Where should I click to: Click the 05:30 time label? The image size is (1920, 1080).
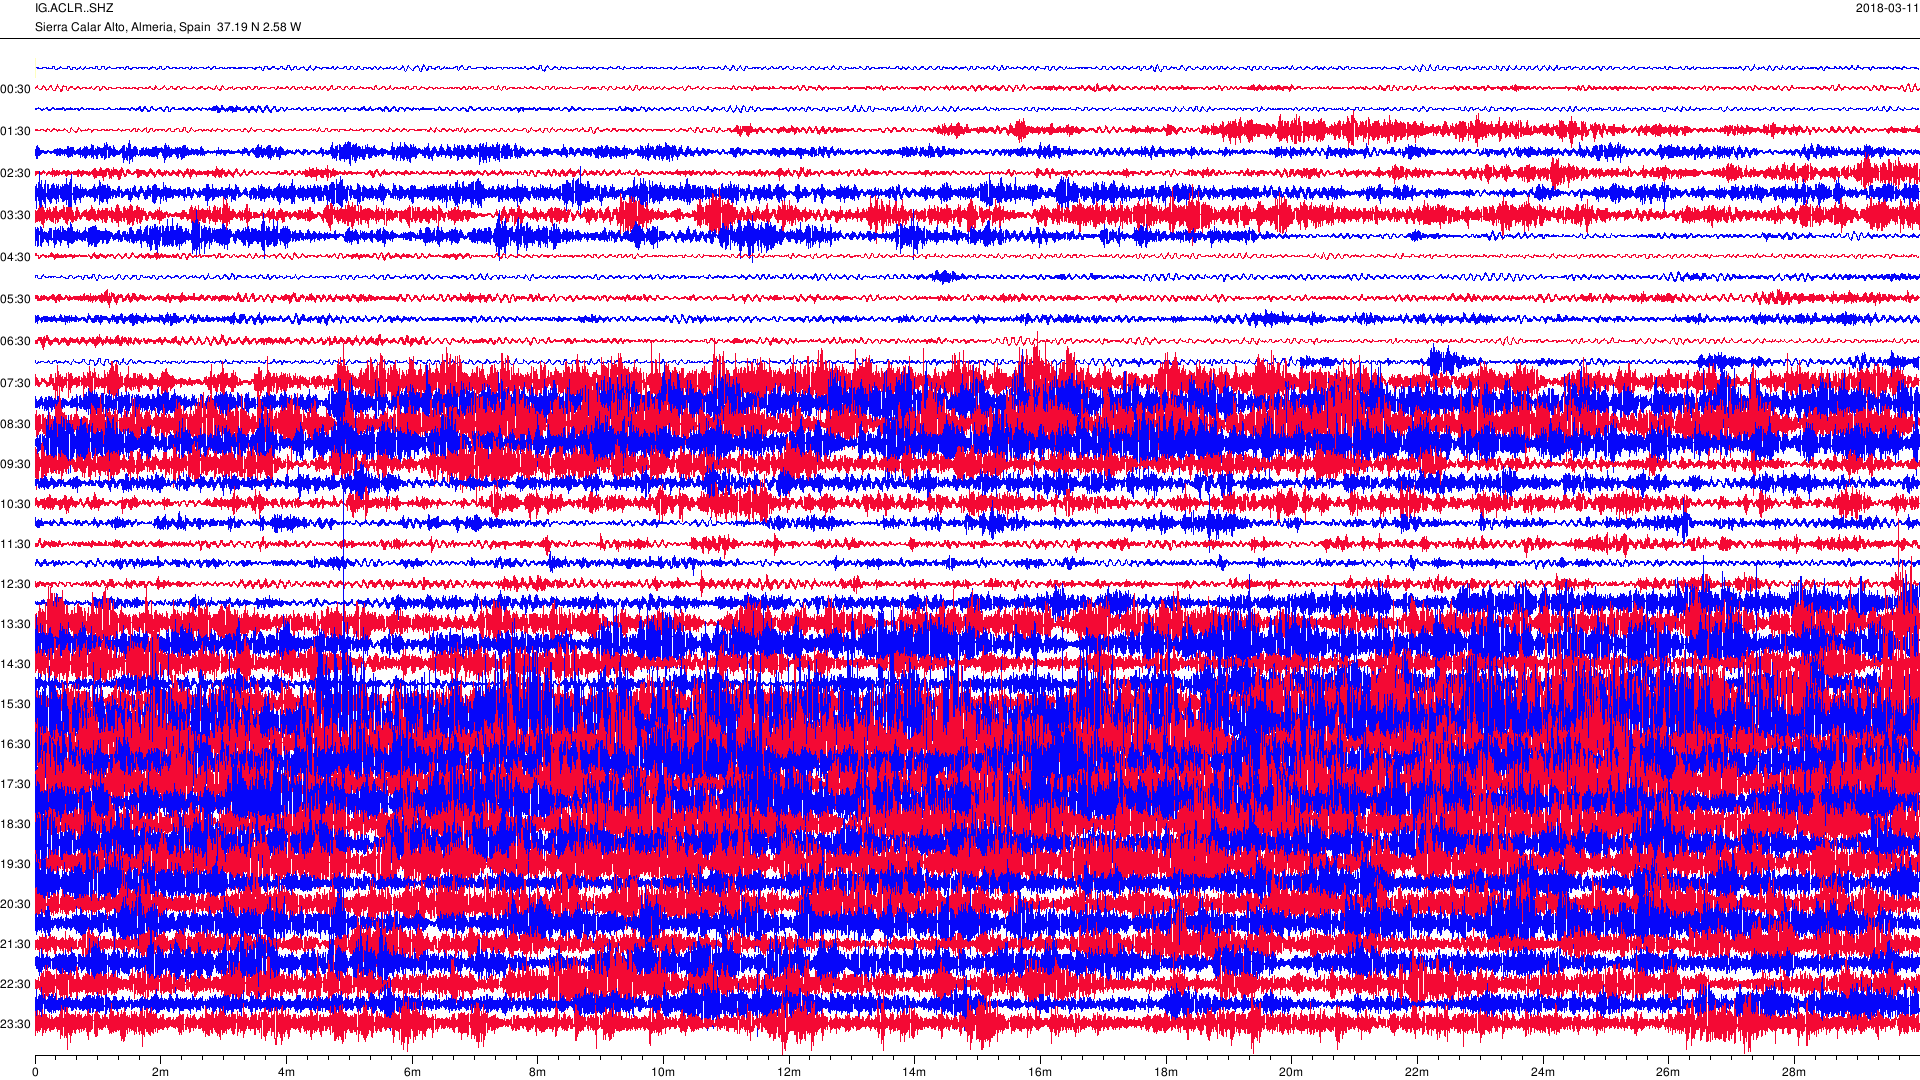click(15, 299)
